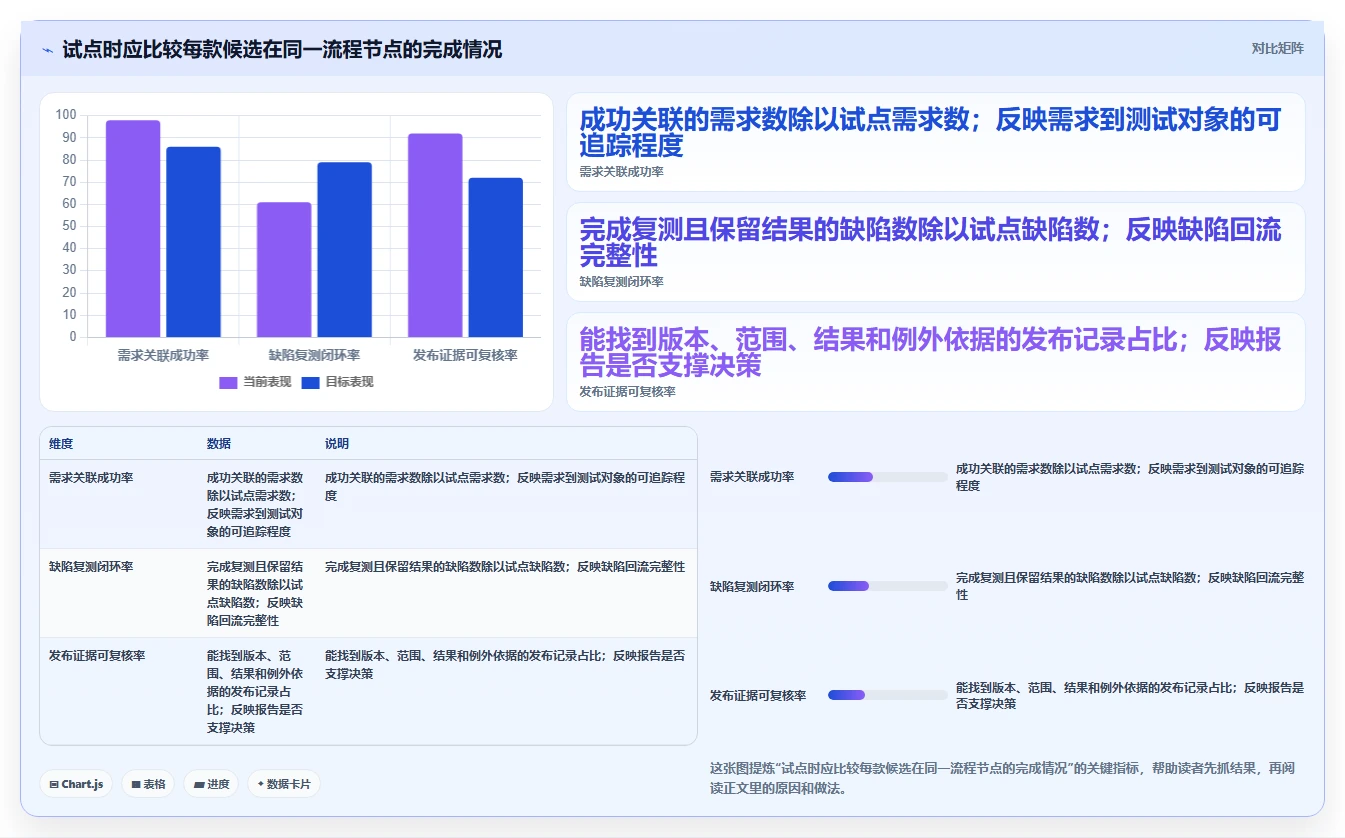Click the 100 tick on the chart y-axis
Image resolution: width=1345 pixels, height=838 pixels.
pyautogui.click(x=66, y=115)
